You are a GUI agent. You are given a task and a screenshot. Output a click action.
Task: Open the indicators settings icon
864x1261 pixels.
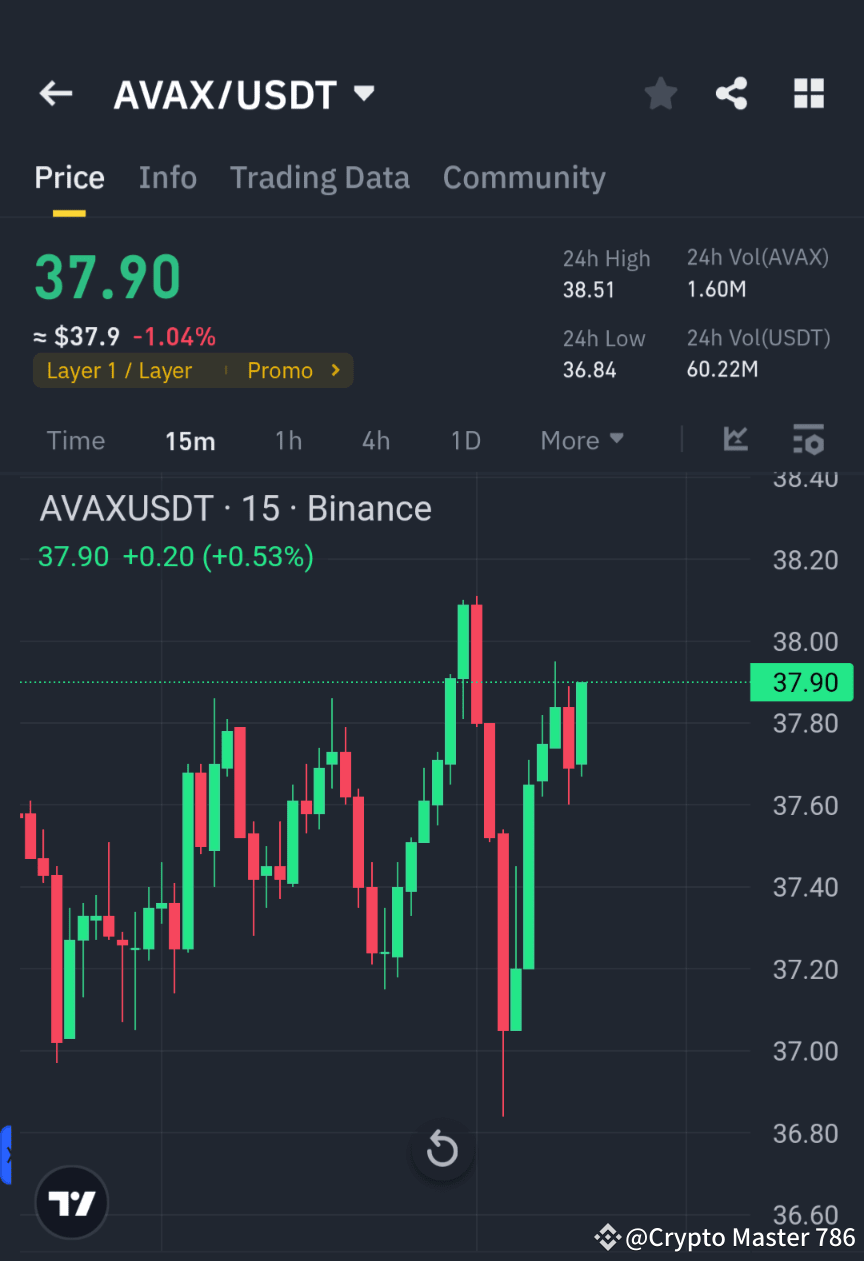(808, 440)
